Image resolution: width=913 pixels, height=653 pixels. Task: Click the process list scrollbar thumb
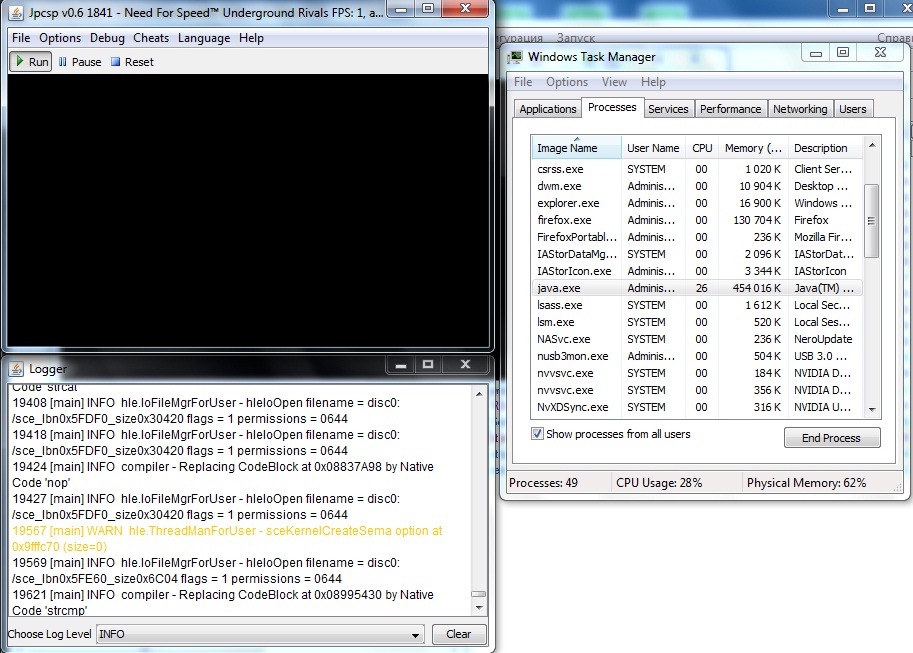(x=872, y=221)
